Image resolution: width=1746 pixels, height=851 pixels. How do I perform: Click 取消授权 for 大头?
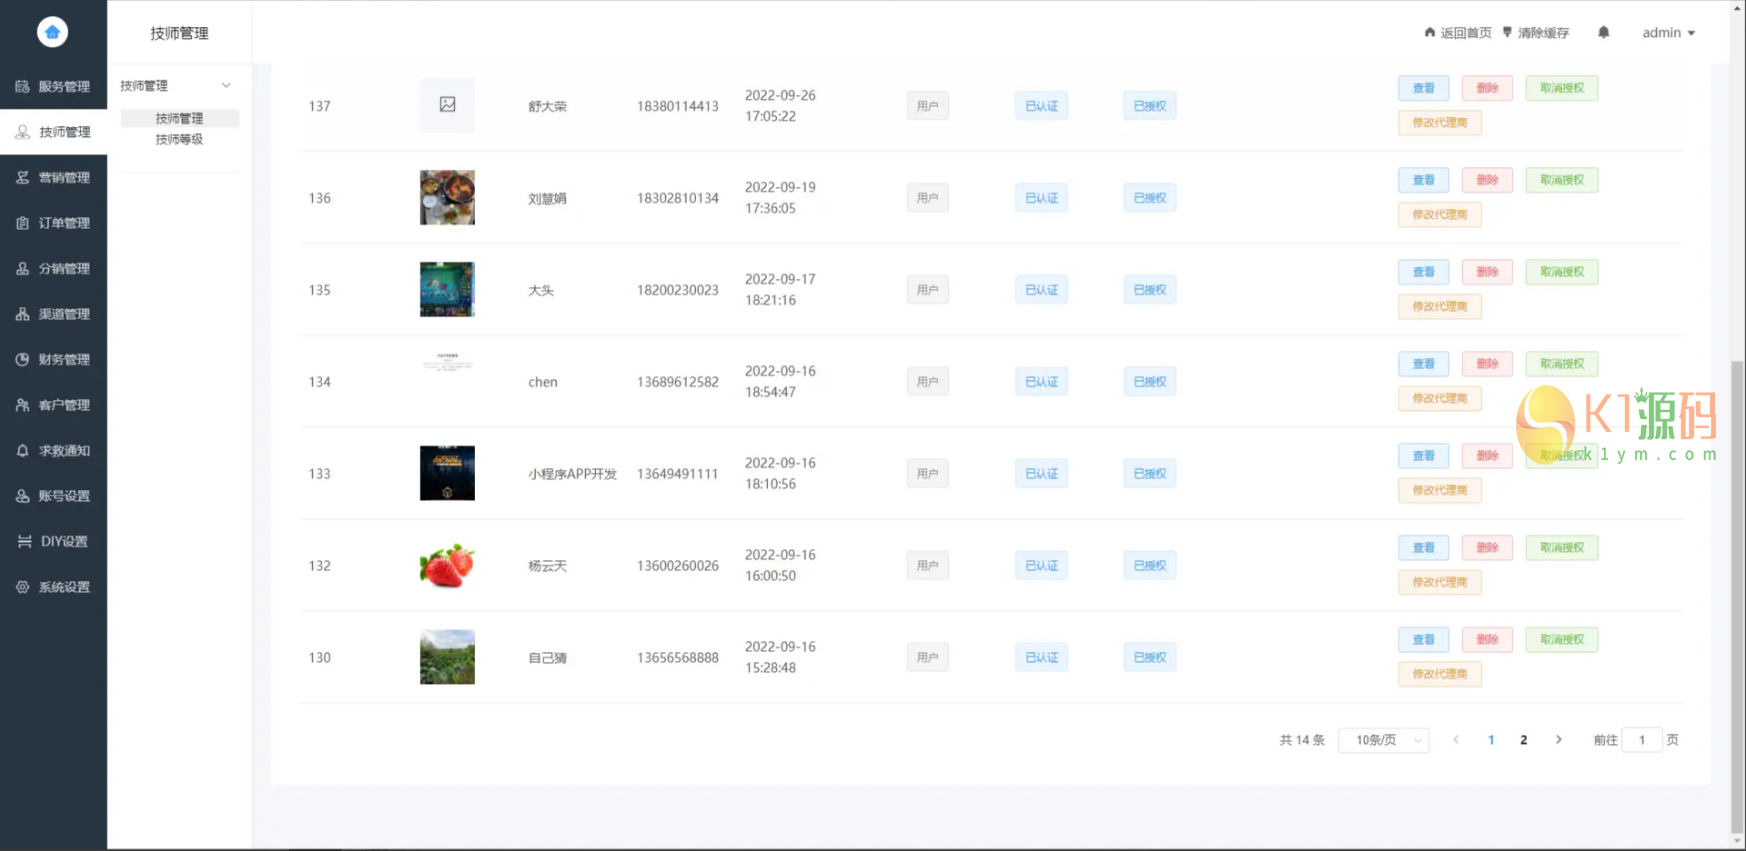click(x=1562, y=272)
